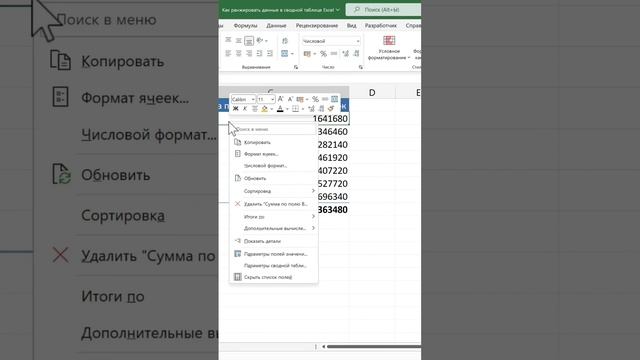Apply fill color from mini toolbar
Viewport: 640px width, 360px height.
[264, 109]
